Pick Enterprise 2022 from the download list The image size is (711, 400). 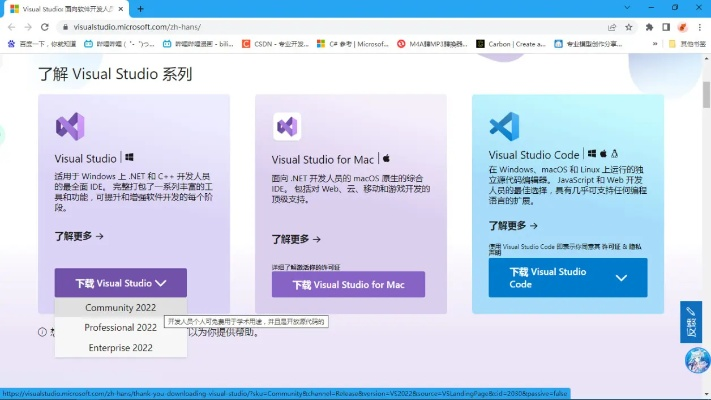click(120, 348)
